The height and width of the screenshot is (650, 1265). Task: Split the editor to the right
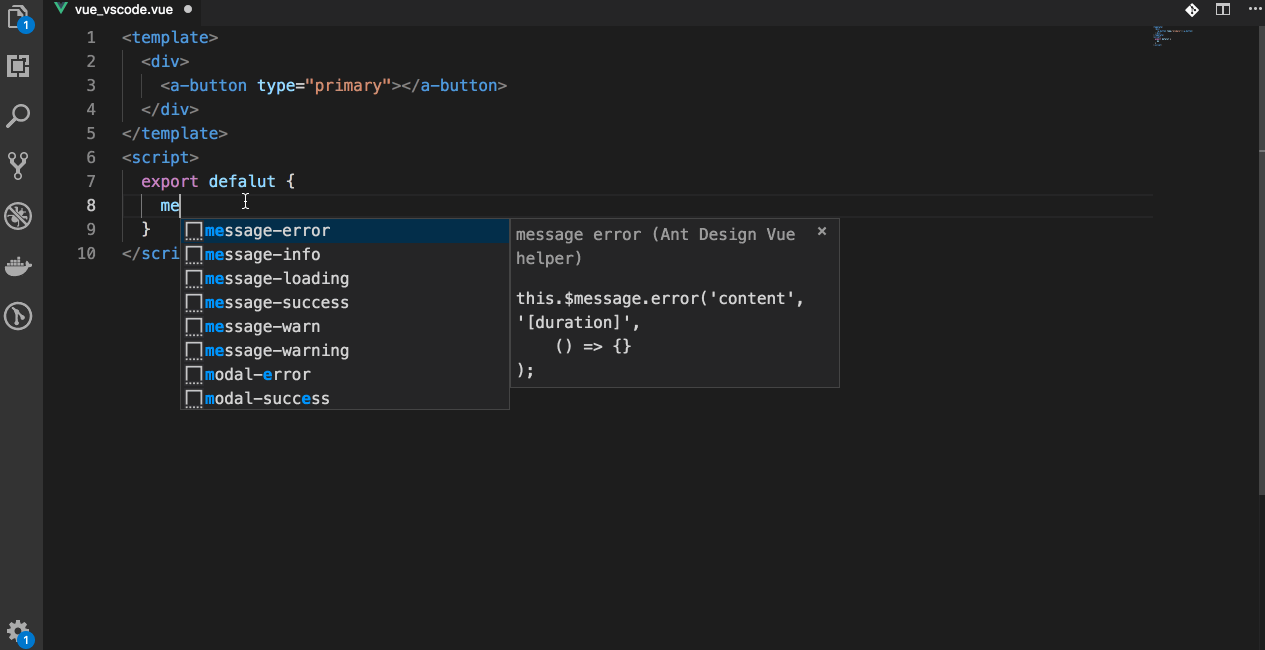coord(1222,10)
